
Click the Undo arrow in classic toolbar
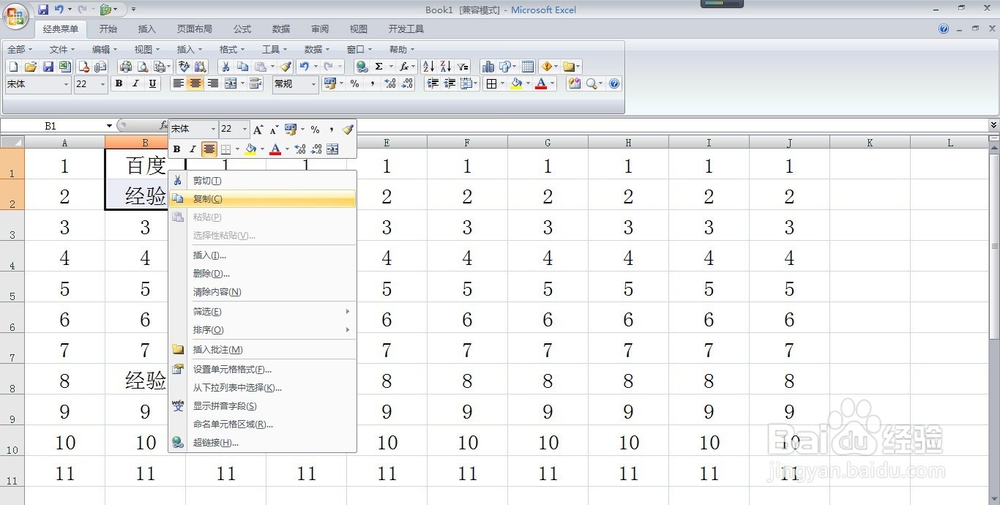(x=304, y=66)
